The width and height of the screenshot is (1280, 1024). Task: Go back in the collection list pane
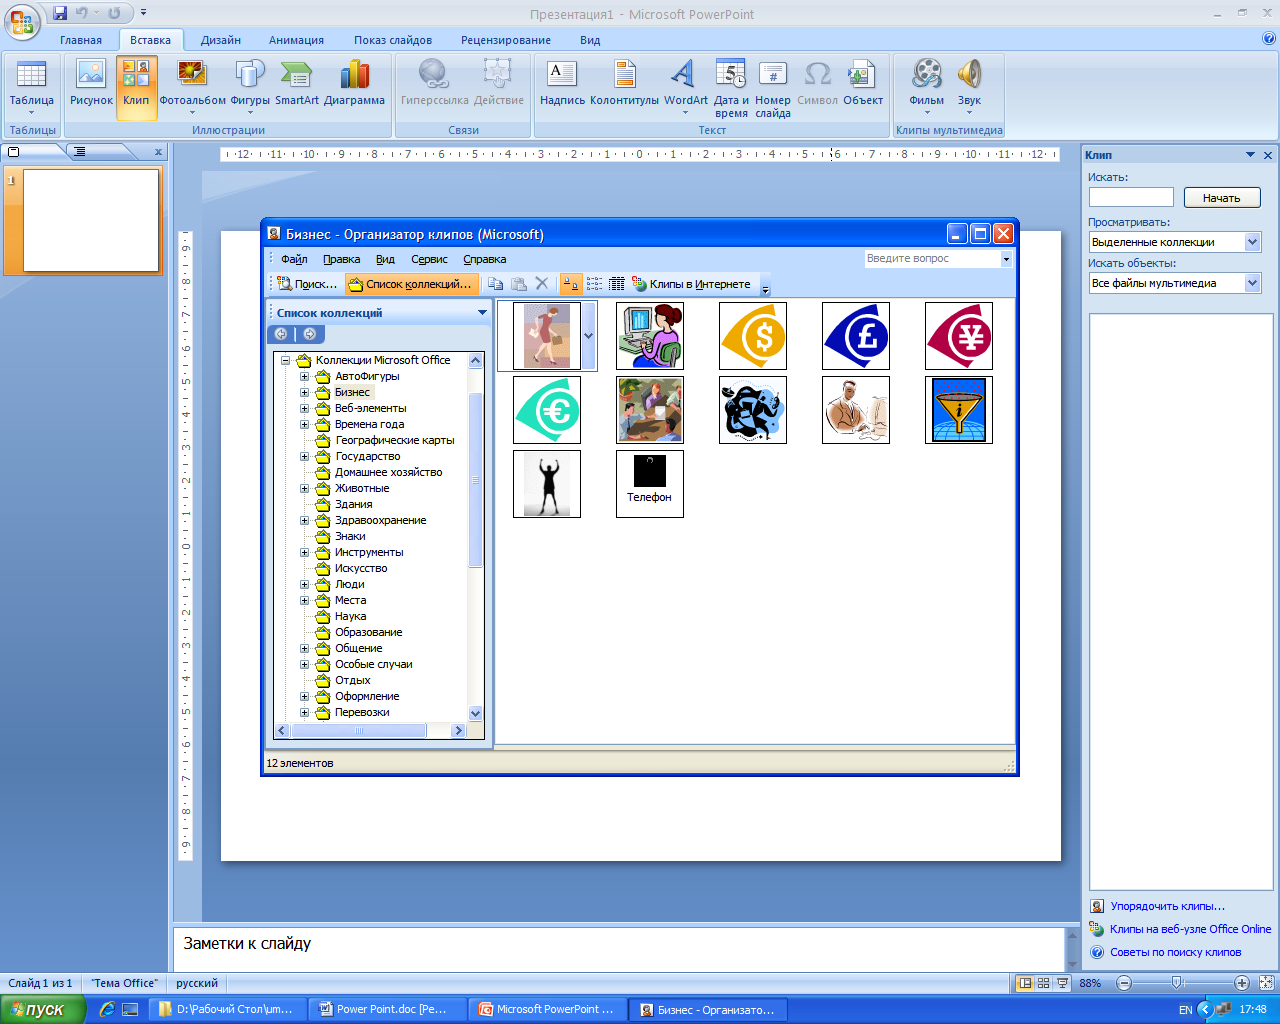281,334
